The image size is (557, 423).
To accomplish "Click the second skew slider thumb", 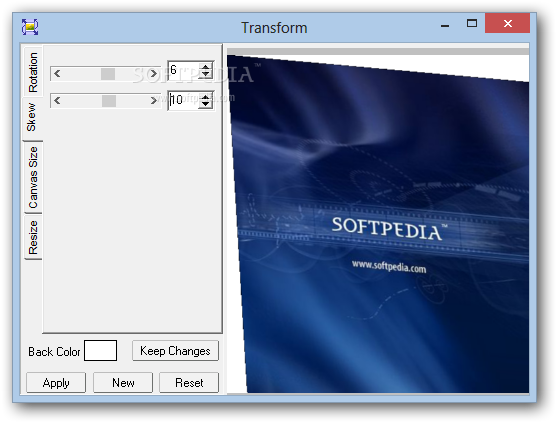I will [x=109, y=101].
